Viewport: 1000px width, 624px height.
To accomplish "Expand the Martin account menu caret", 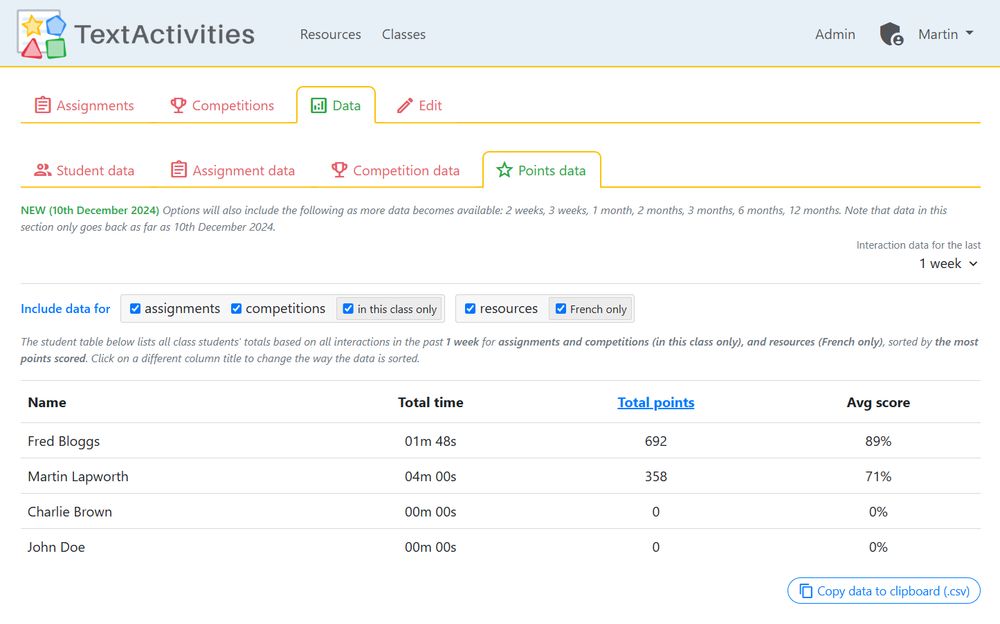I will 969,33.
